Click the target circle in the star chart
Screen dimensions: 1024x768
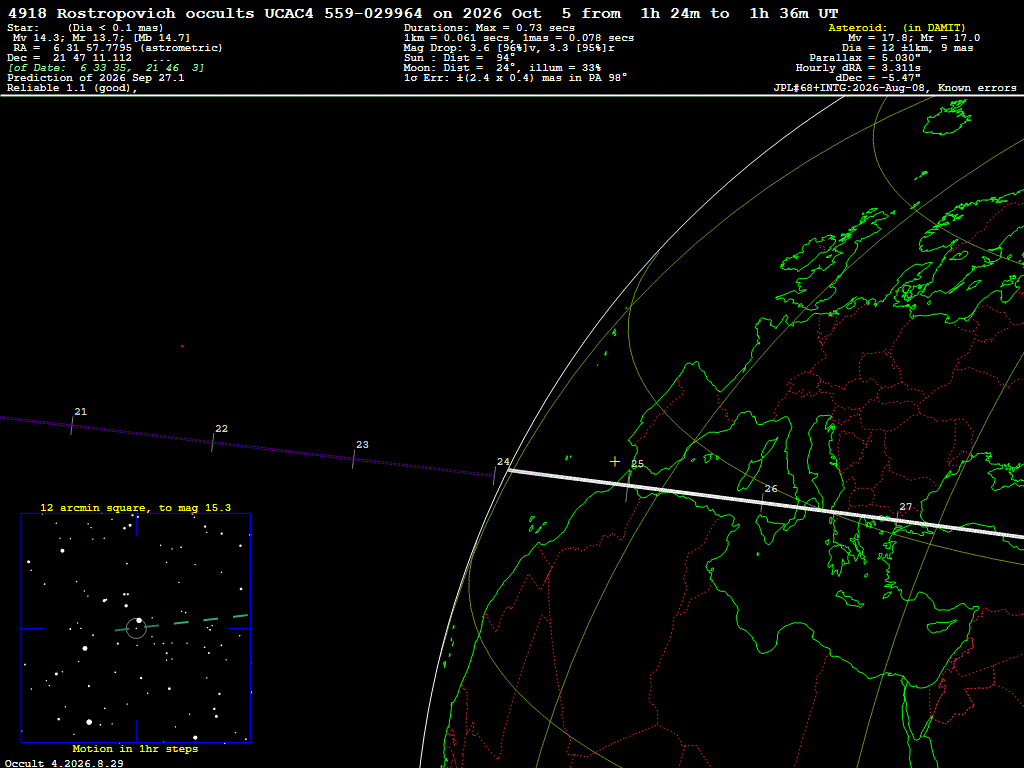click(x=136, y=628)
